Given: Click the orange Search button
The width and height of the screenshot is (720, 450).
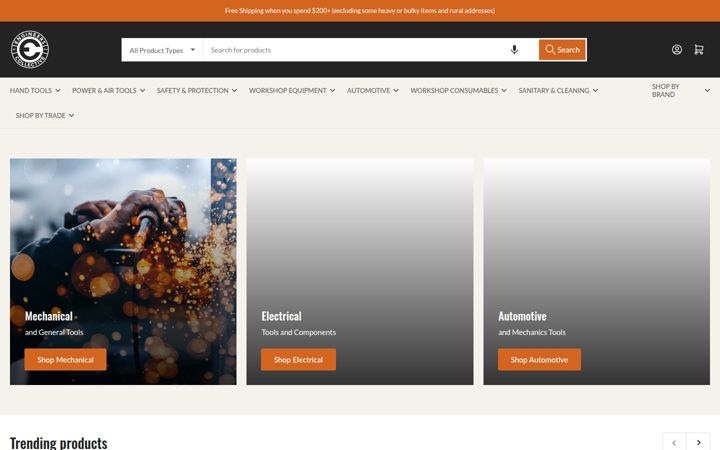Looking at the screenshot, I should point(562,50).
